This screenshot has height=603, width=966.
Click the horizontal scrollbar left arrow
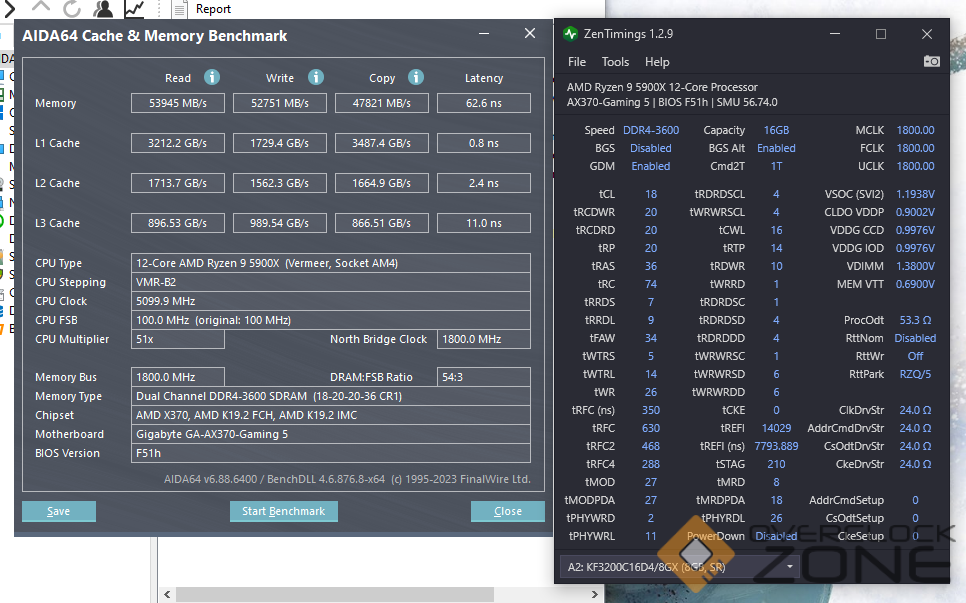coord(168,594)
